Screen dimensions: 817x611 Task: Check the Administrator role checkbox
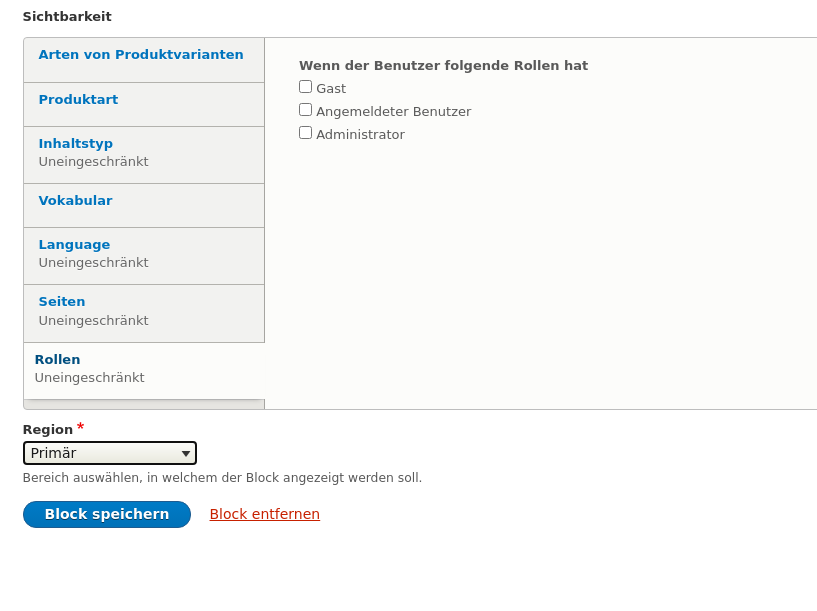pos(306,133)
